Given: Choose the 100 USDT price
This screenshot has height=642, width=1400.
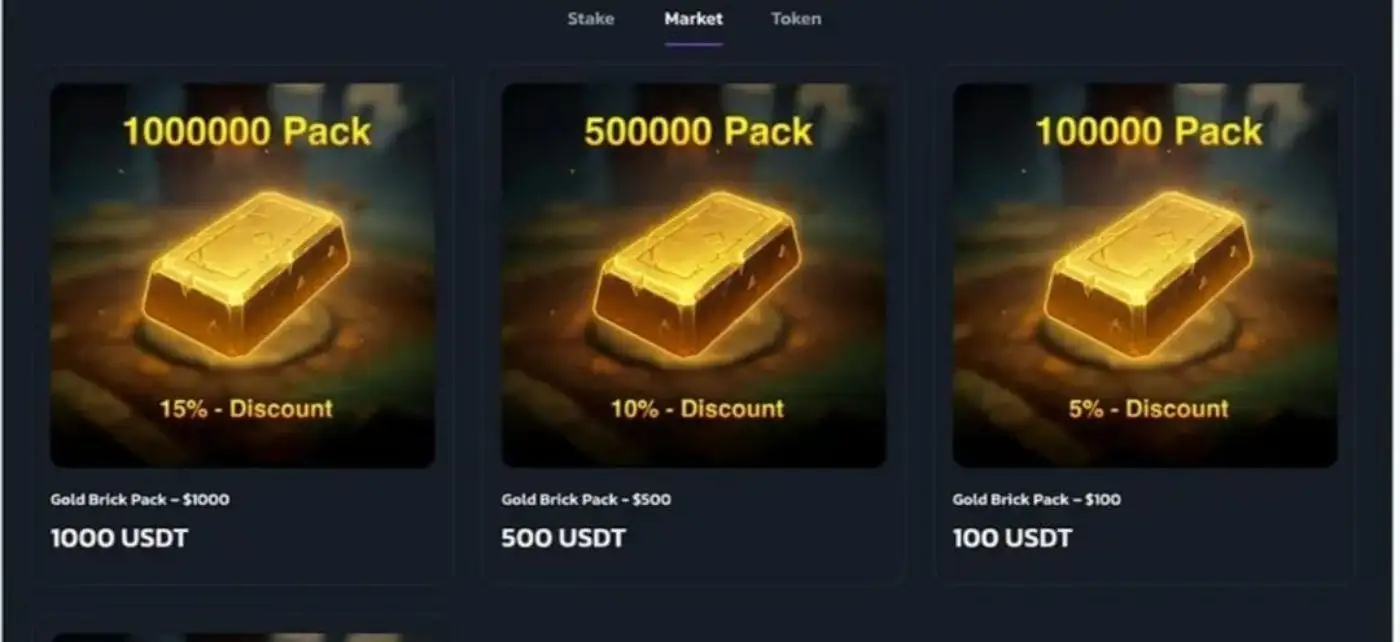Looking at the screenshot, I should point(1012,538).
